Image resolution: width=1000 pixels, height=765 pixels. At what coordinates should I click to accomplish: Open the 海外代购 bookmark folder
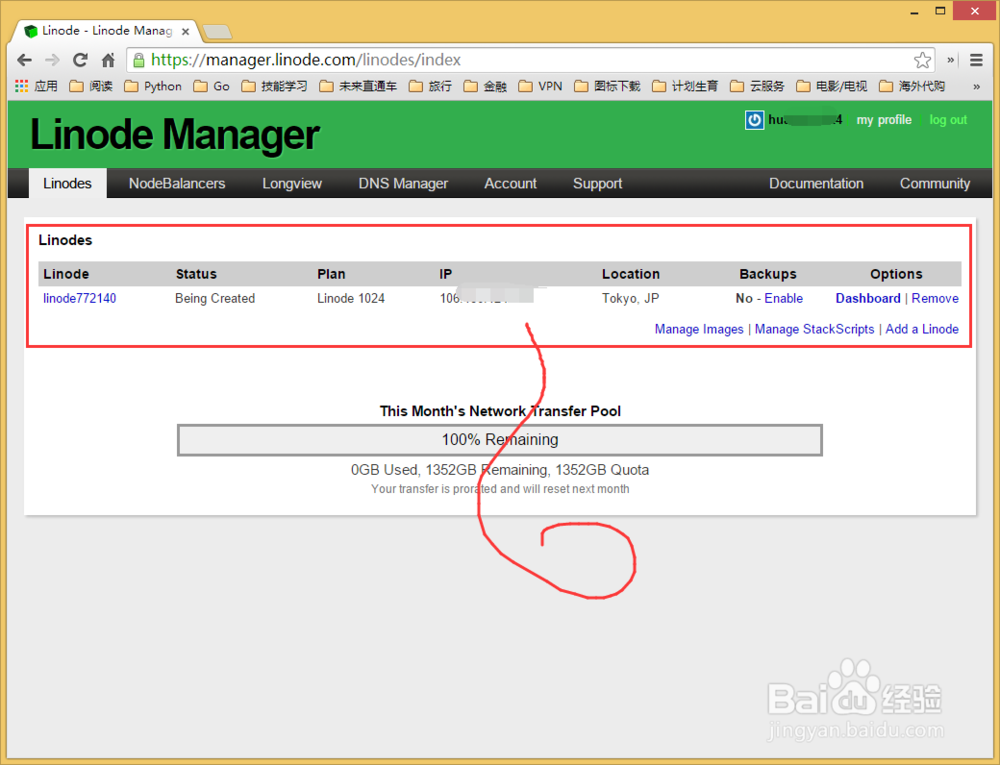pyautogui.click(x=912, y=86)
